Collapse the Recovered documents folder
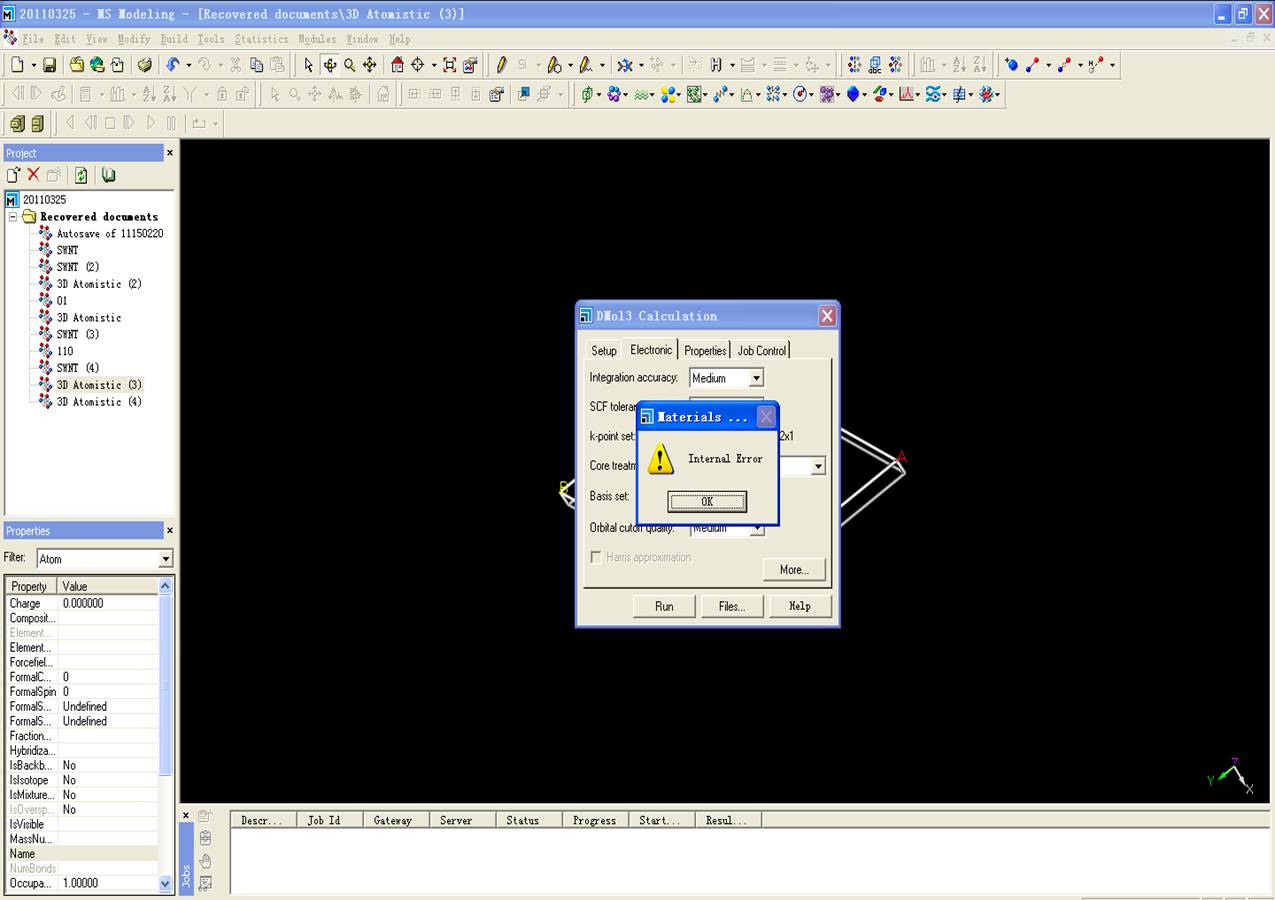1275x900 pixels. (x=13, y=217)
